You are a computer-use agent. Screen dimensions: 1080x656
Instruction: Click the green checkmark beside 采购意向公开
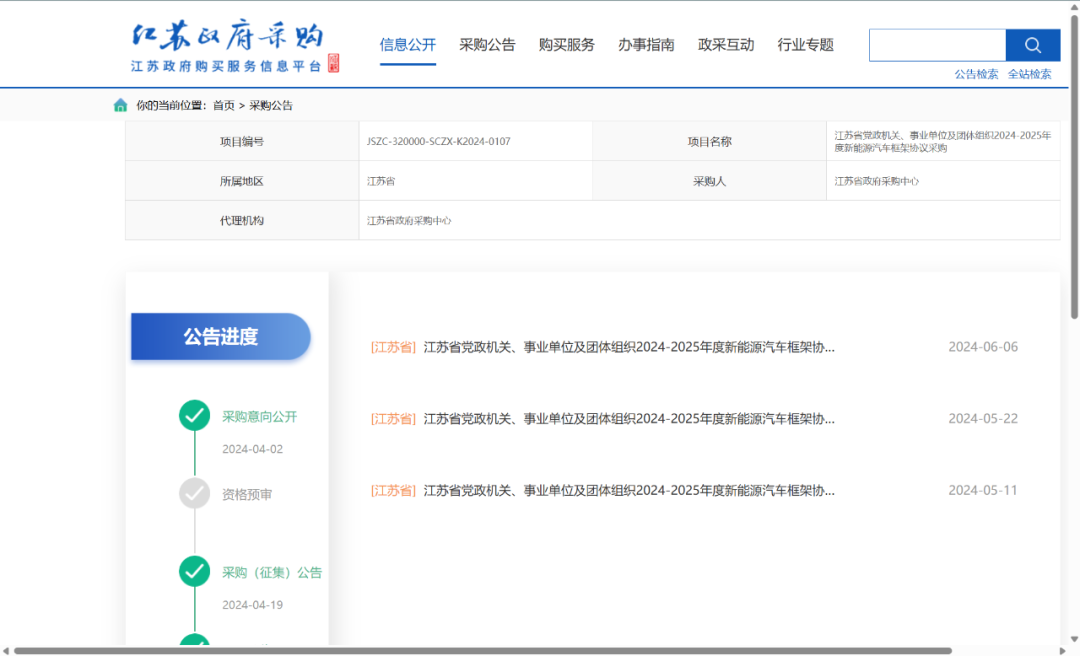194,415
